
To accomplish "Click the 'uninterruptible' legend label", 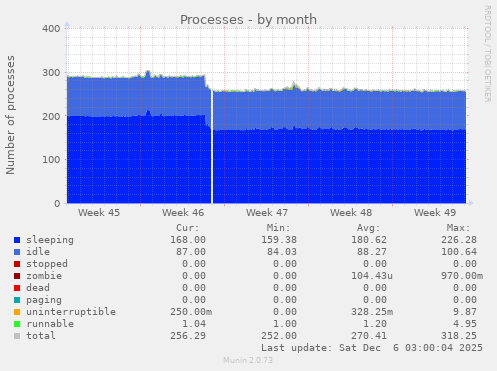I will [x=71, y=312].
